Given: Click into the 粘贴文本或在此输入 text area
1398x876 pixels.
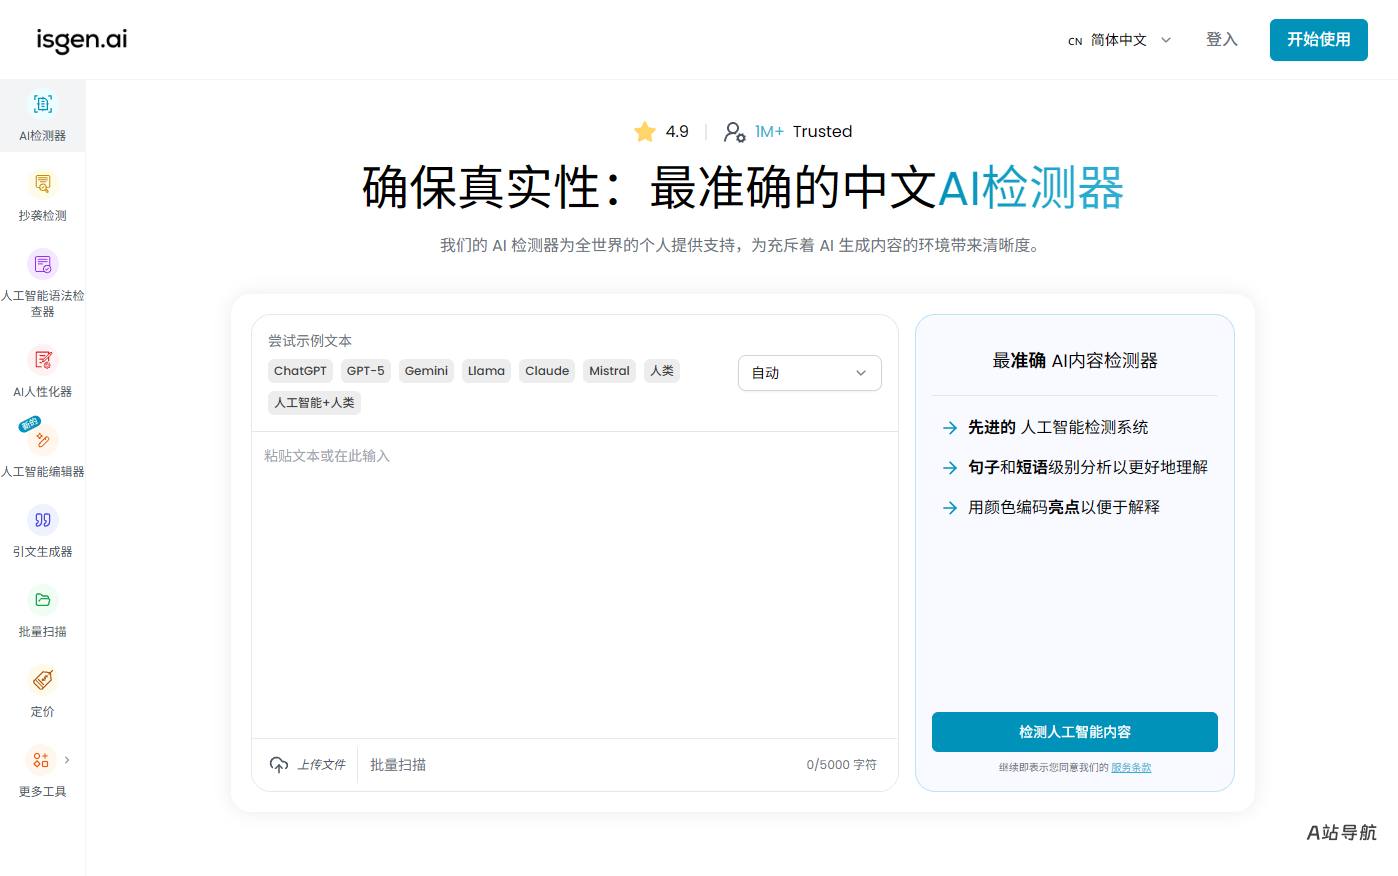Looking at the screenshot, I should click(575, 585).
